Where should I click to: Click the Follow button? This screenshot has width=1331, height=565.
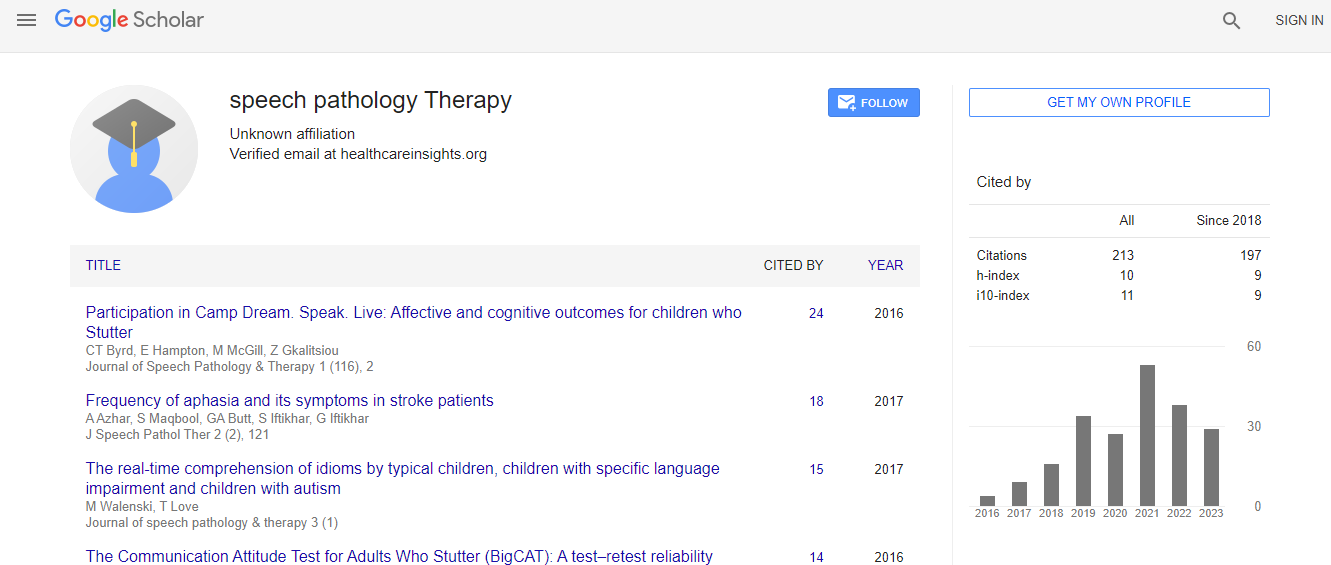click(x=873, y=103)
